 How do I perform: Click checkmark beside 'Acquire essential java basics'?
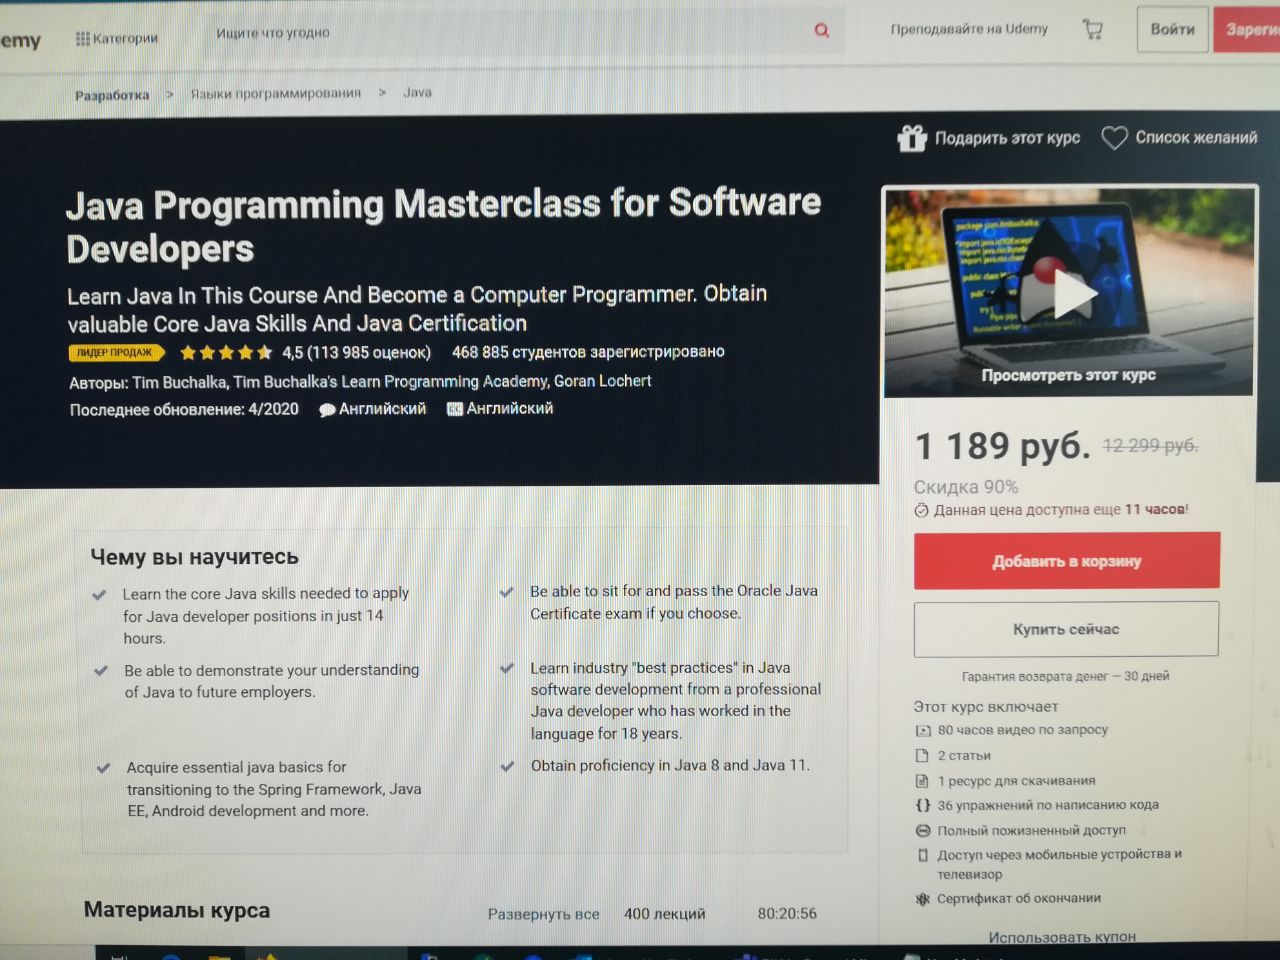pos(102,769)
